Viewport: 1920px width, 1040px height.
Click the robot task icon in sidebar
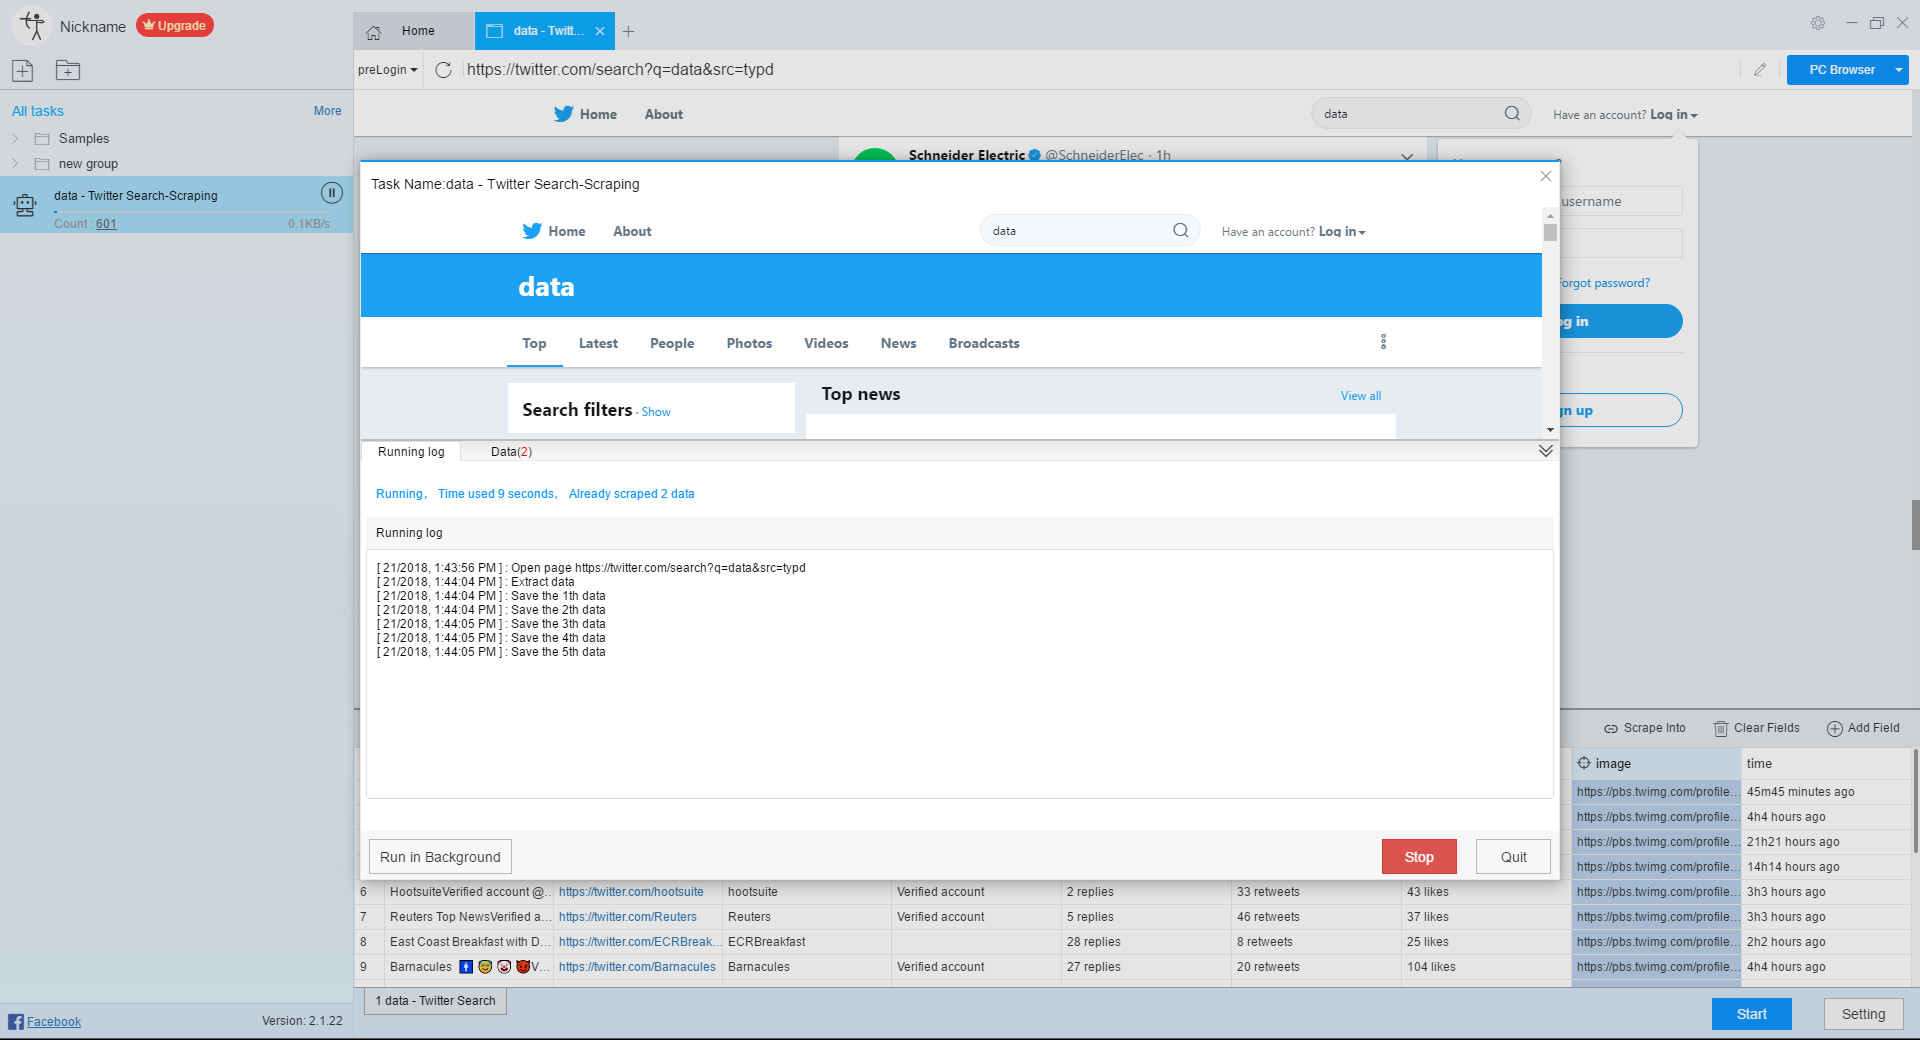(25, 205)
